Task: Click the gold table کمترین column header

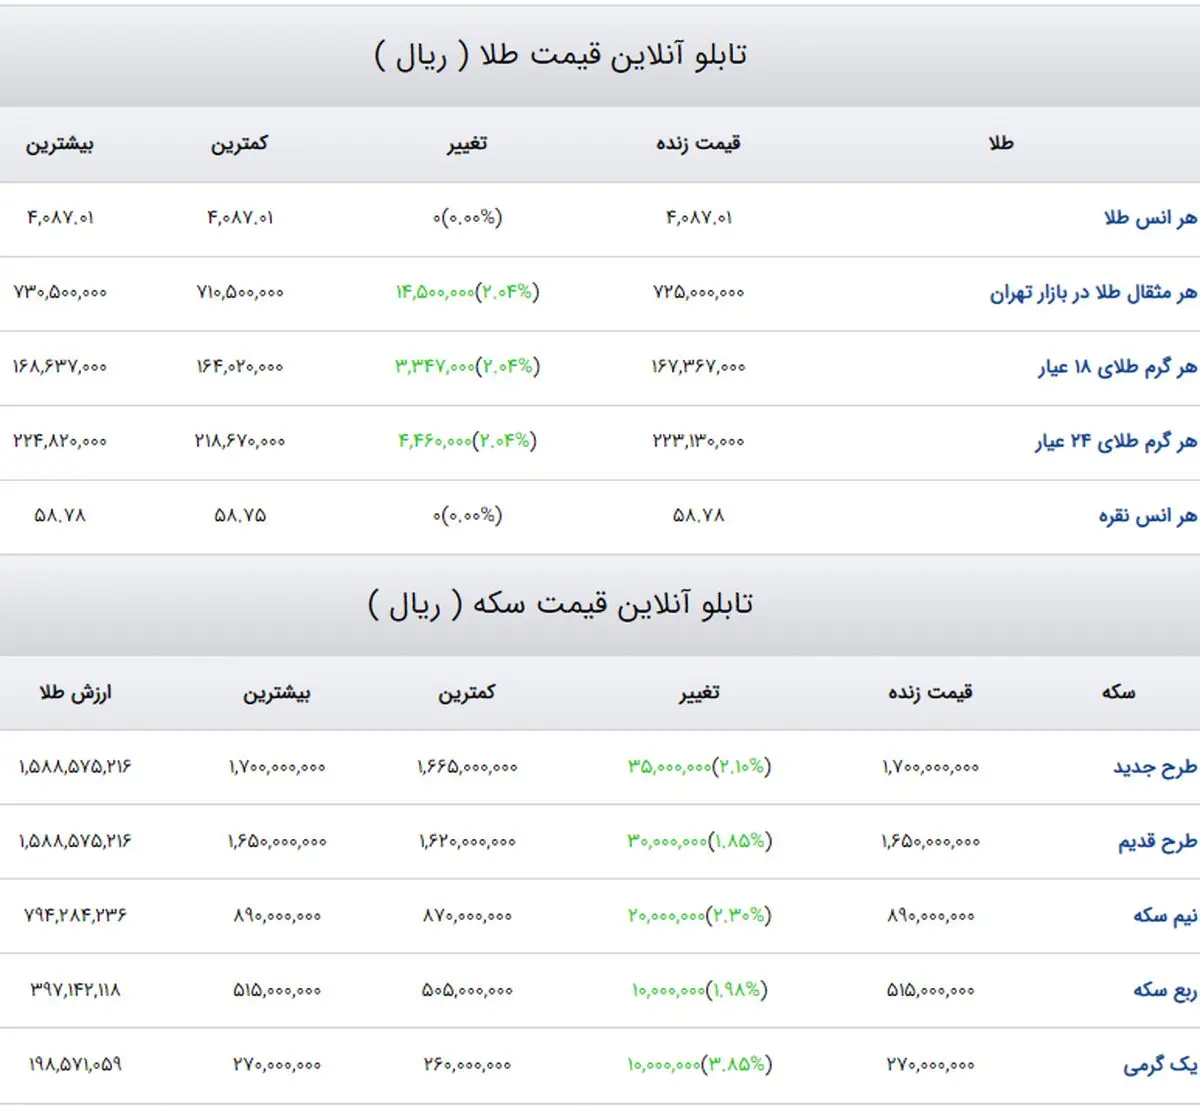Action: [x=239, y=144]
